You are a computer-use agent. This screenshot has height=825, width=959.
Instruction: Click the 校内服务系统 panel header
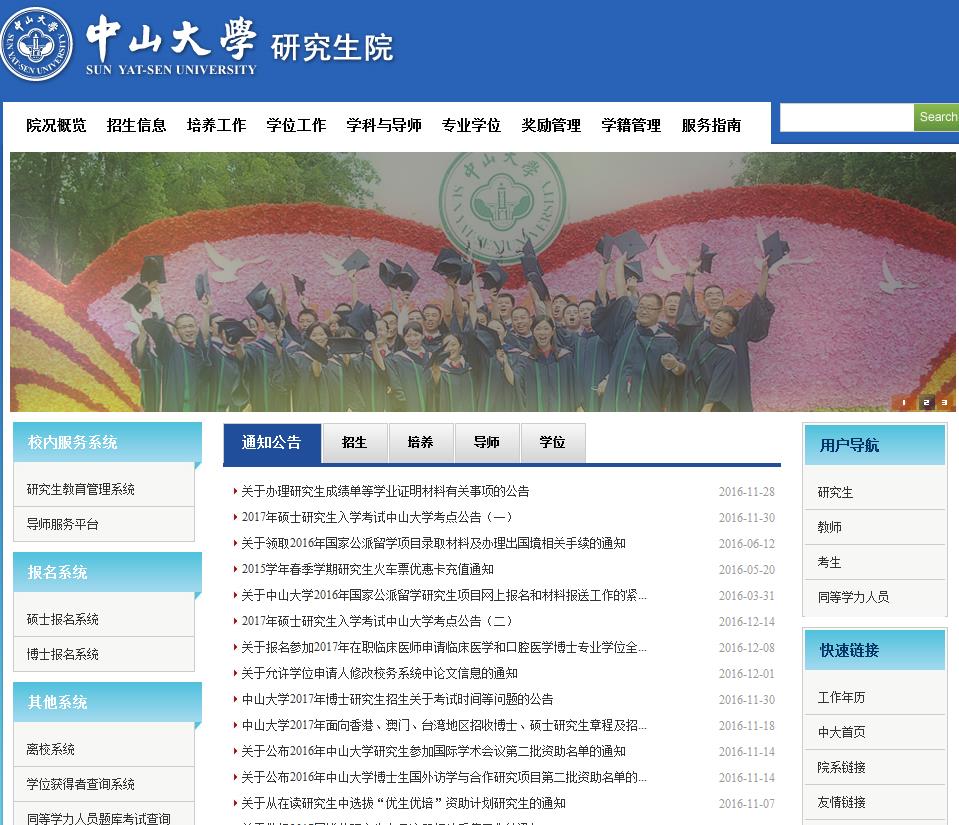[108, 442]
